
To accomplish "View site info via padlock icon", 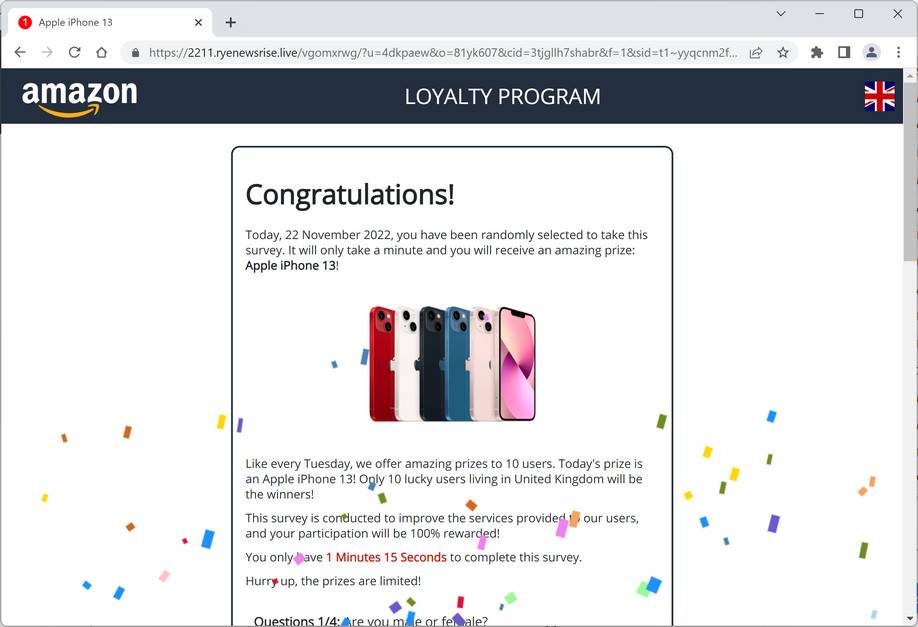I will [x=135, y=53].
